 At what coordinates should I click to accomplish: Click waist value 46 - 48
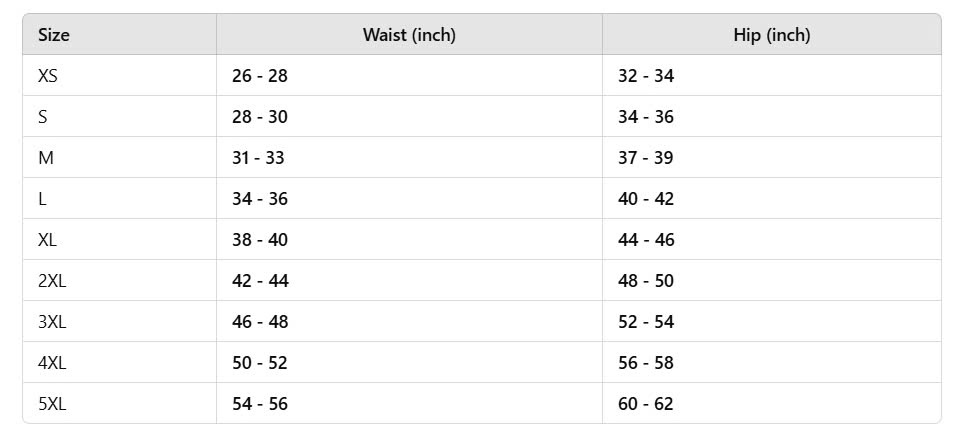click(260, 322)
